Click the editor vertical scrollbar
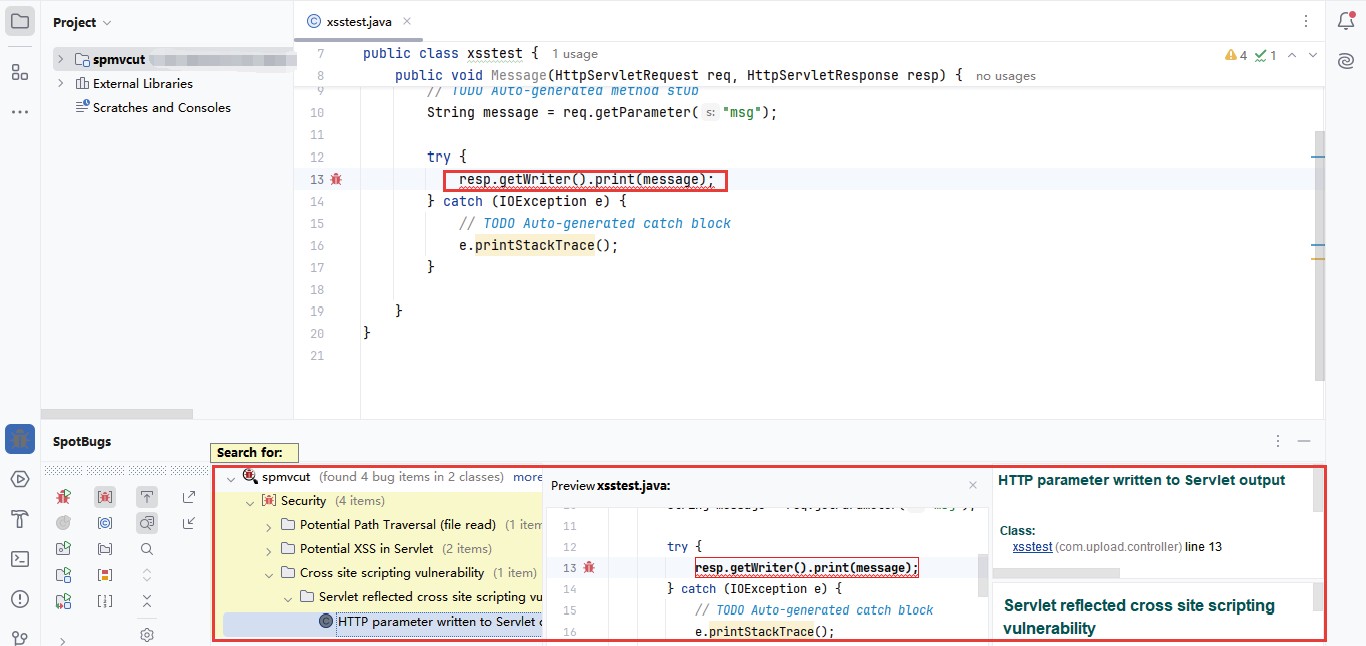Viewport: 1366px width, 646px height. 1320,255
